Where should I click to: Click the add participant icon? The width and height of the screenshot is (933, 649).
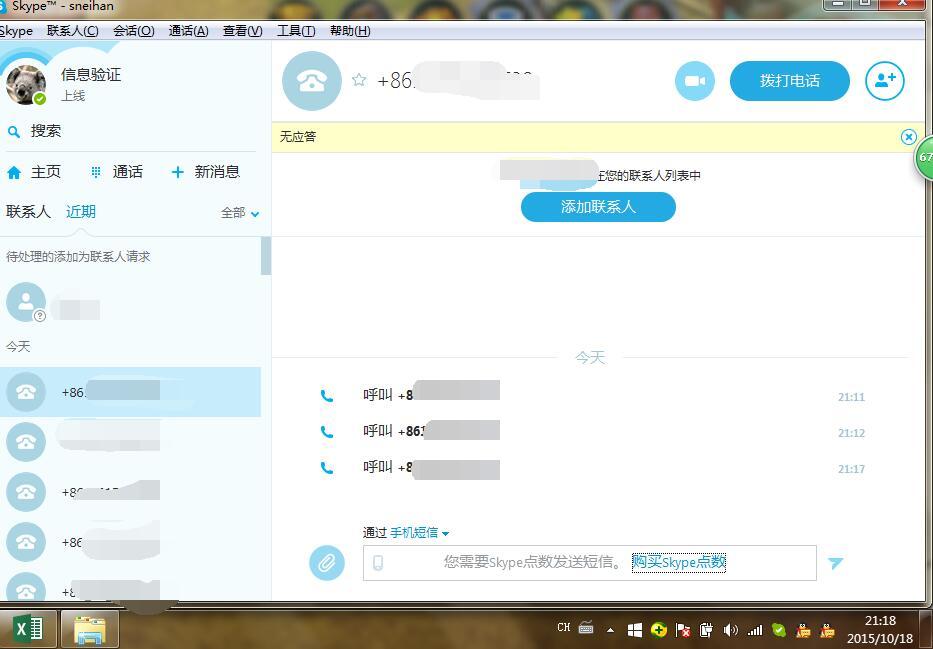pyautogui.click(x=884, y=81)
